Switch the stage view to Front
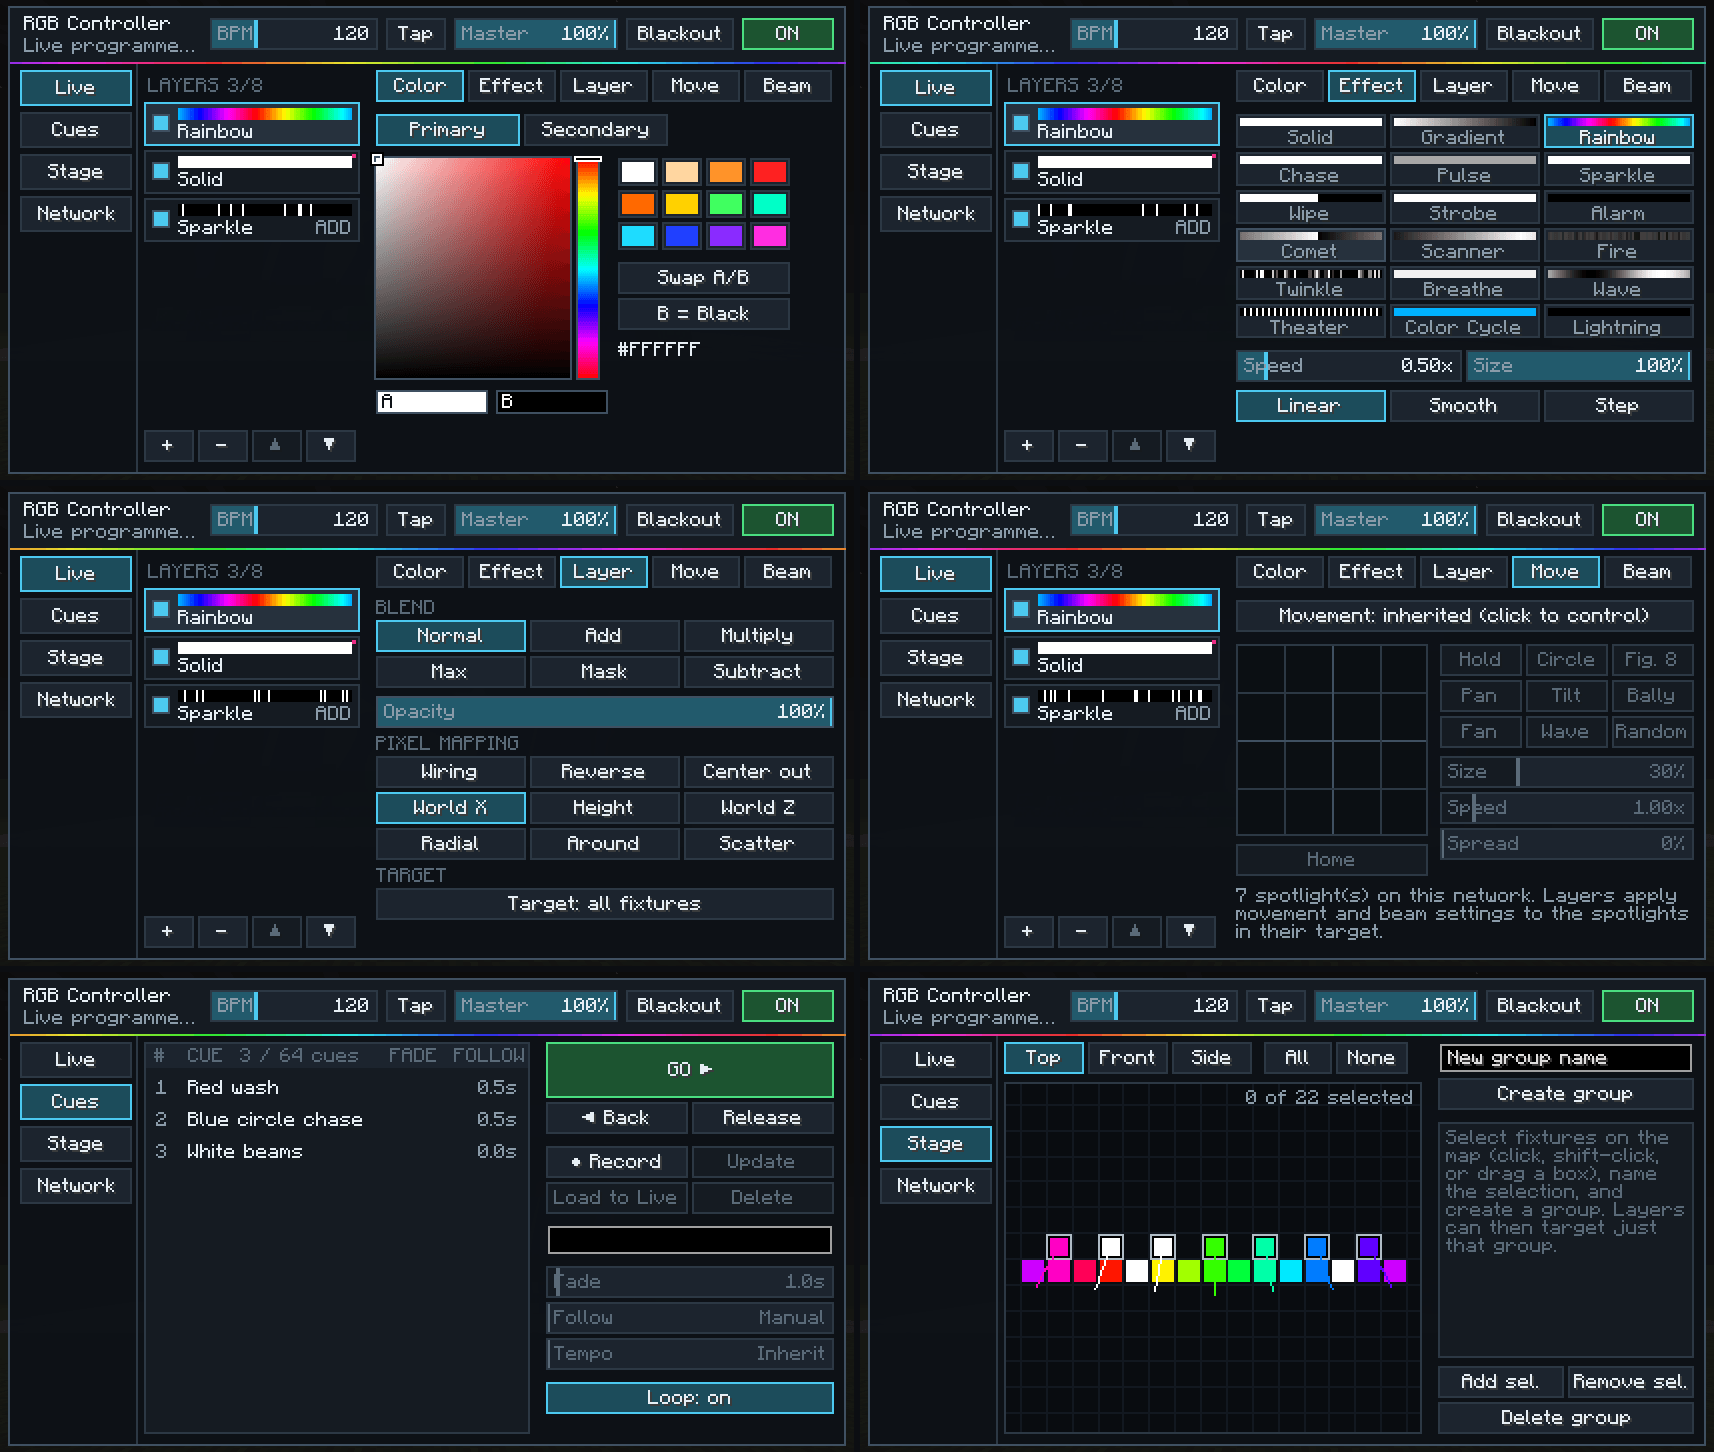1714x1452 pixels. pyautogui.click(x=1127, y=1057)
